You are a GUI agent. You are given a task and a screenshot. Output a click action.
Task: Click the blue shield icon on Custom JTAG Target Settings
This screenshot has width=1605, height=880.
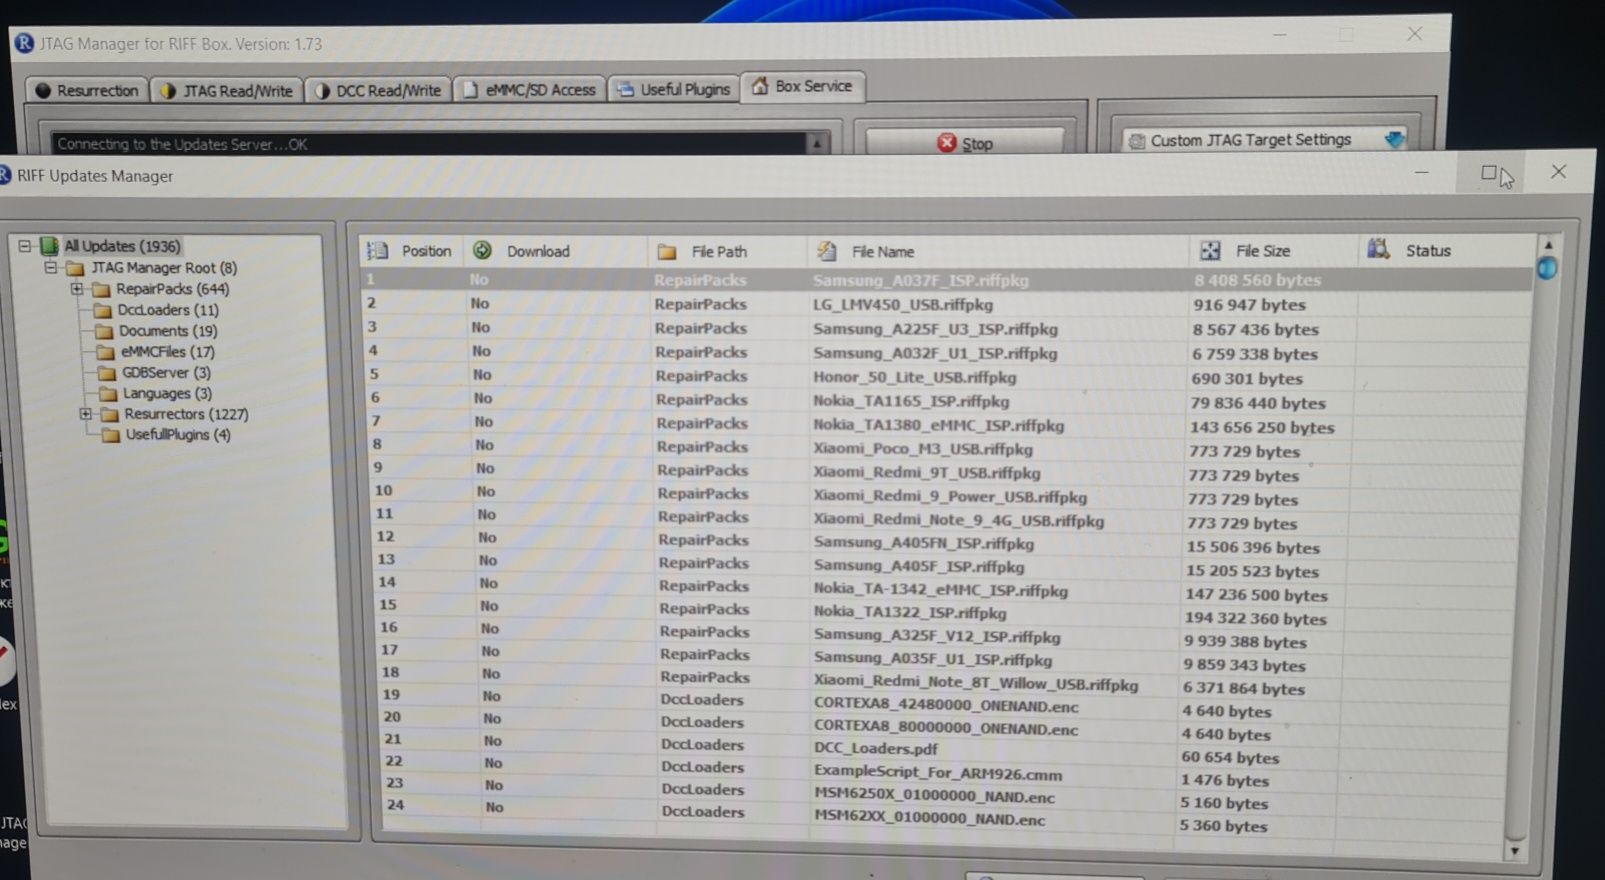tap(1394, 139)
